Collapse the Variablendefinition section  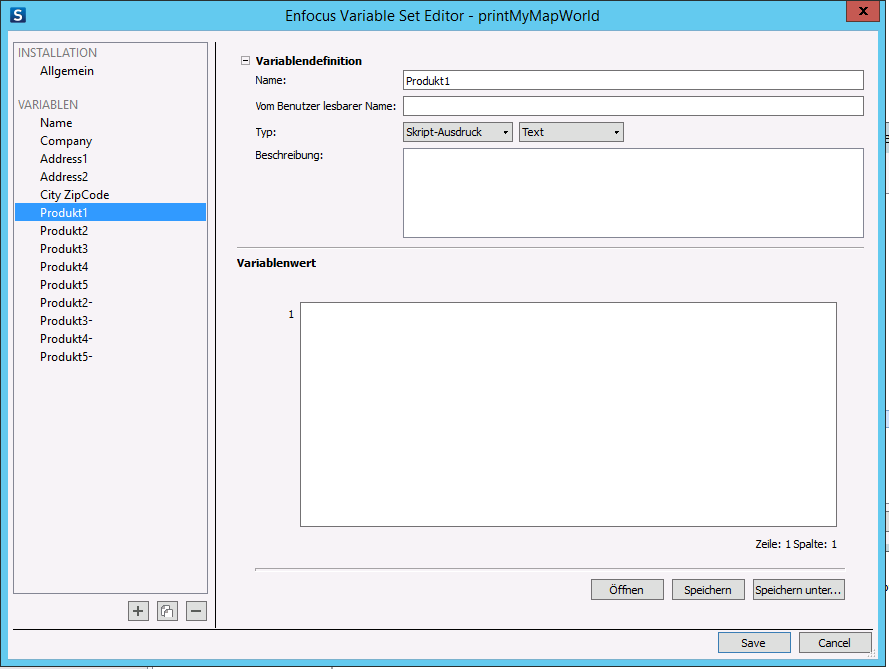(x=245, y=61)
